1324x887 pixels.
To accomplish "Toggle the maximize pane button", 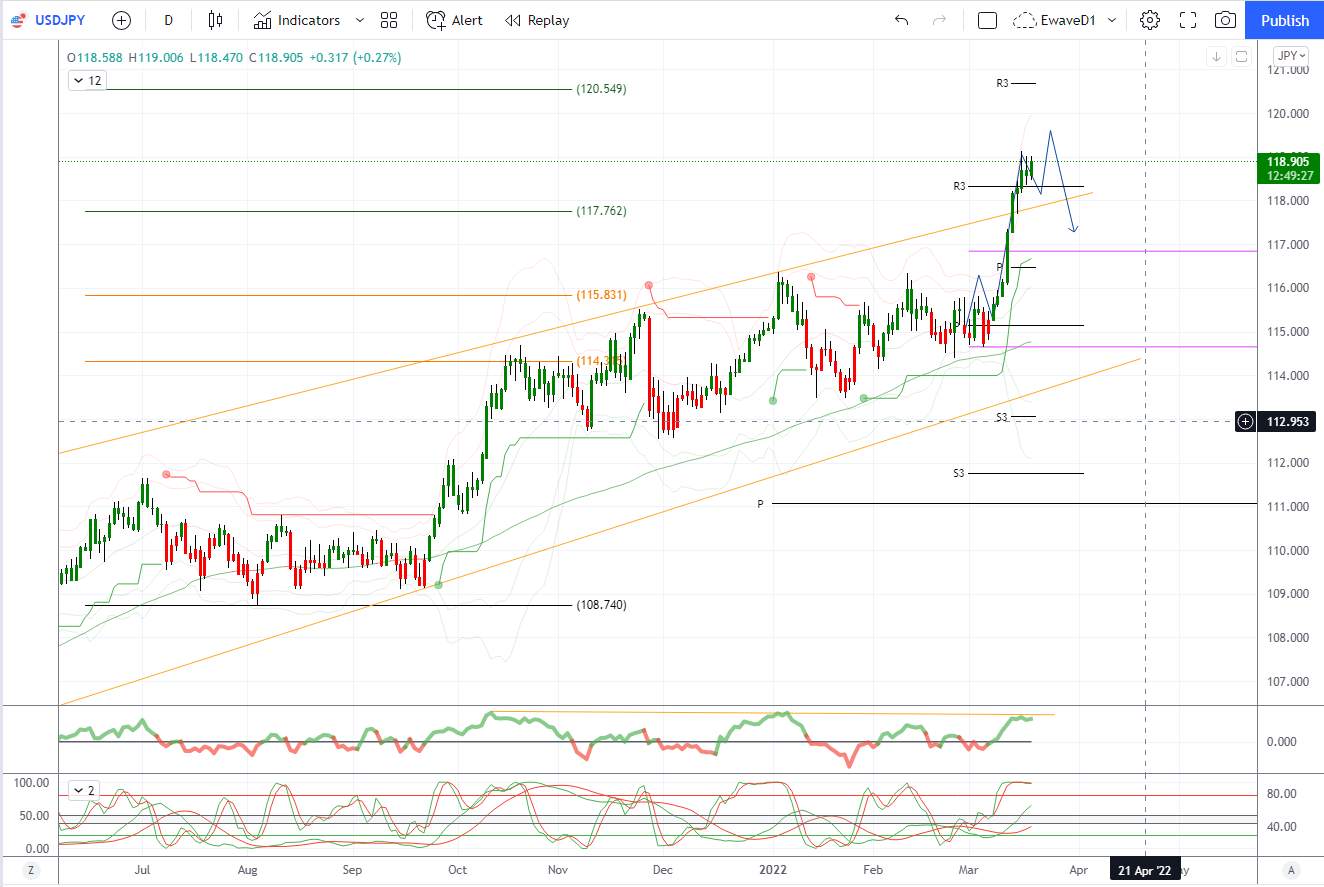I will (x=1241, y=56).
